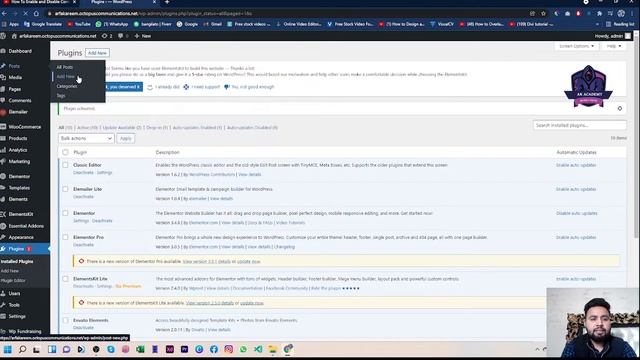Viewport: 640px width, 360px height.
Task: Open the Google Translate bookmark
Action: click(x=43, y=24)
